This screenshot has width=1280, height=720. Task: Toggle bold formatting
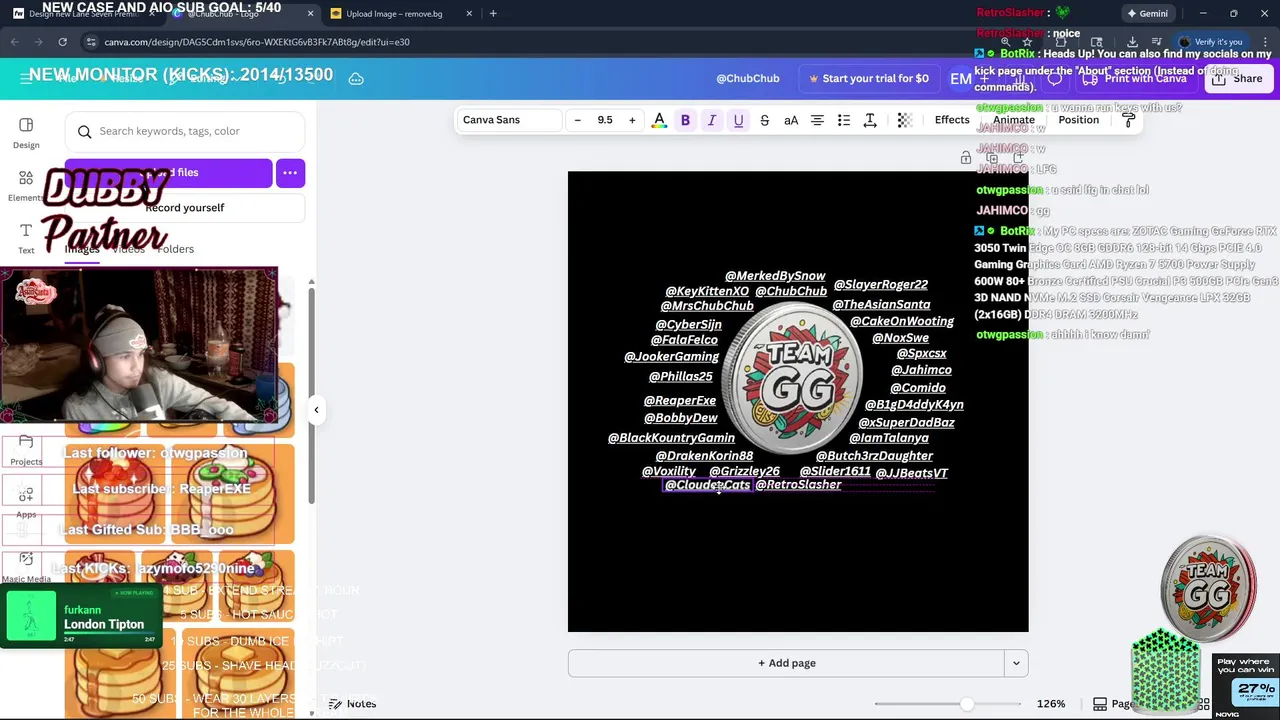coord(685,120)
